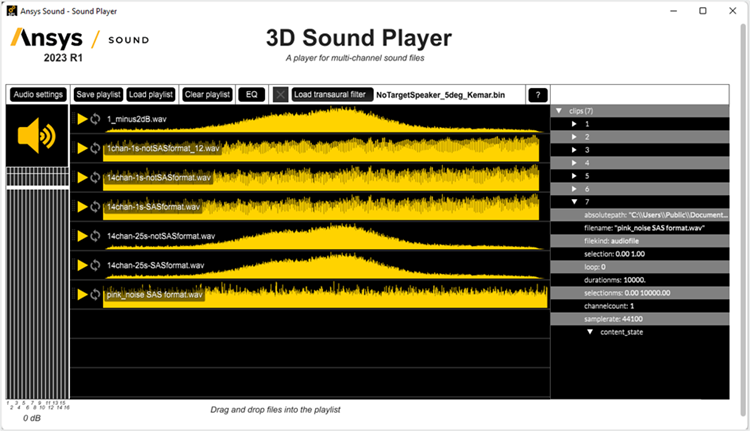
Task: Toggle the transaural filter X box
Action: click(x=281, y=95)
